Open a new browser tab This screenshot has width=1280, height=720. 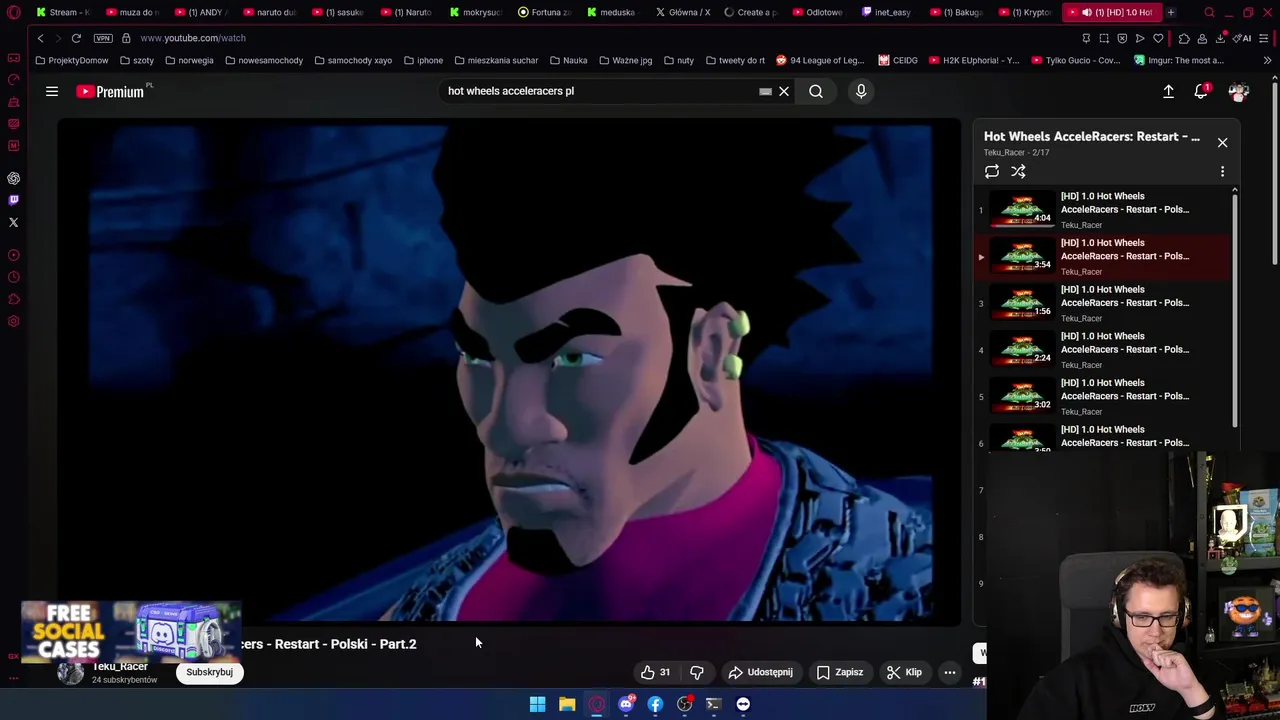click(x=1170, y=13)
